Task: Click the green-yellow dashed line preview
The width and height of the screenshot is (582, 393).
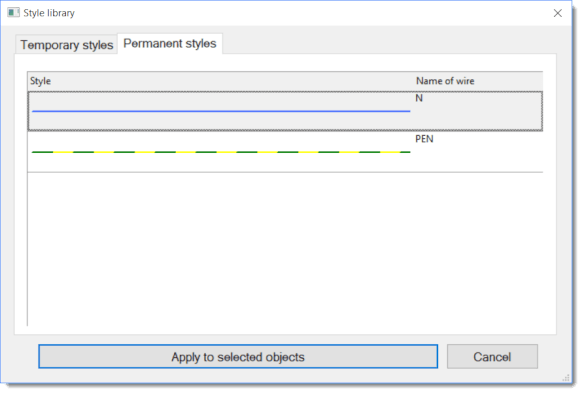Action: coord(221,152)
